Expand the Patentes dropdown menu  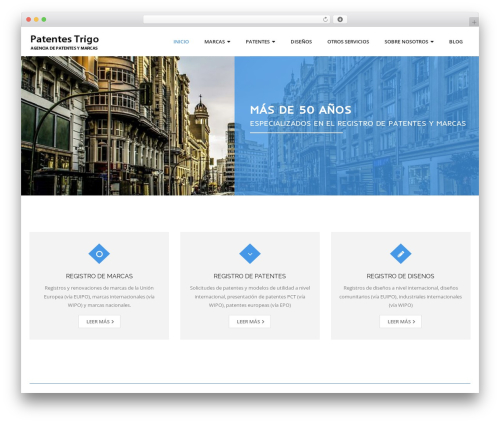pyautogui.click(x=260, y=42)
